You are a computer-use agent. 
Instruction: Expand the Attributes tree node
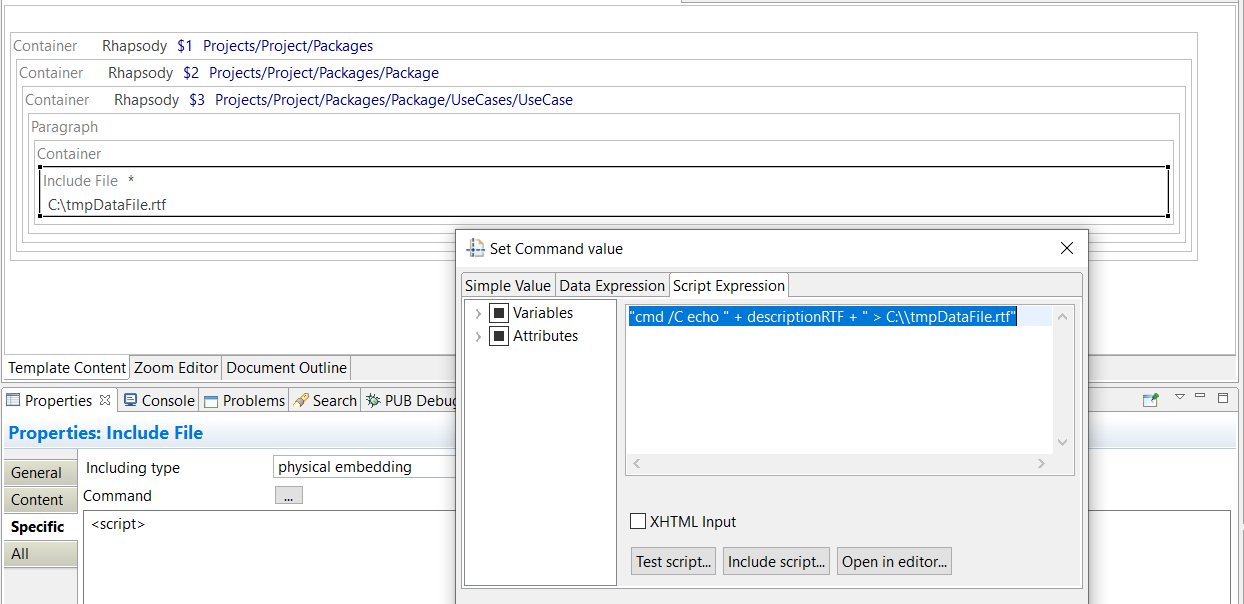point(478,337)
